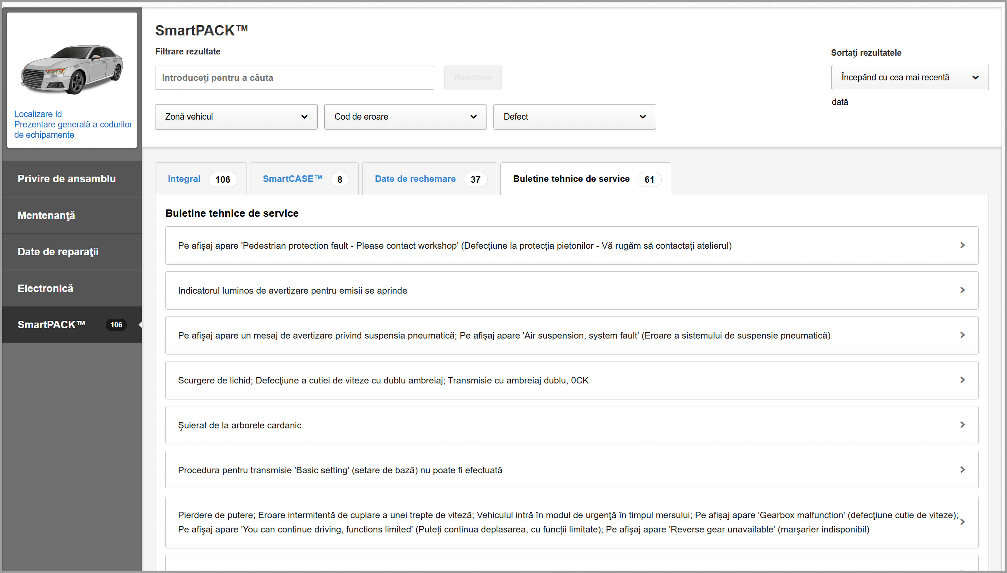Open 'Date de reparații' sidebar item
This screenshot has height=573, width=1007.
58,252
